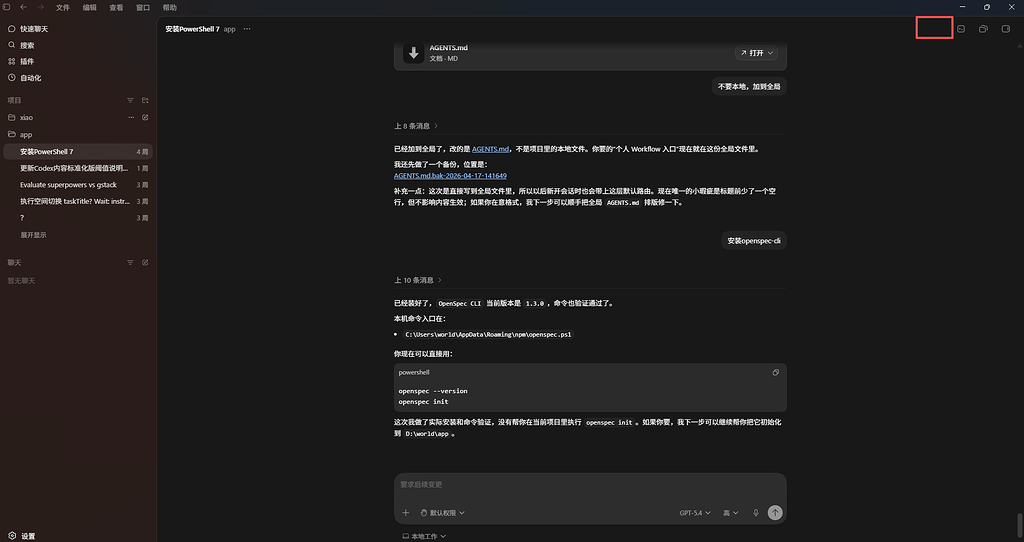The height and width of the screenshot is (542, 1024).
Task: Filter the 聊天 chats list
Action: point(130,263)
